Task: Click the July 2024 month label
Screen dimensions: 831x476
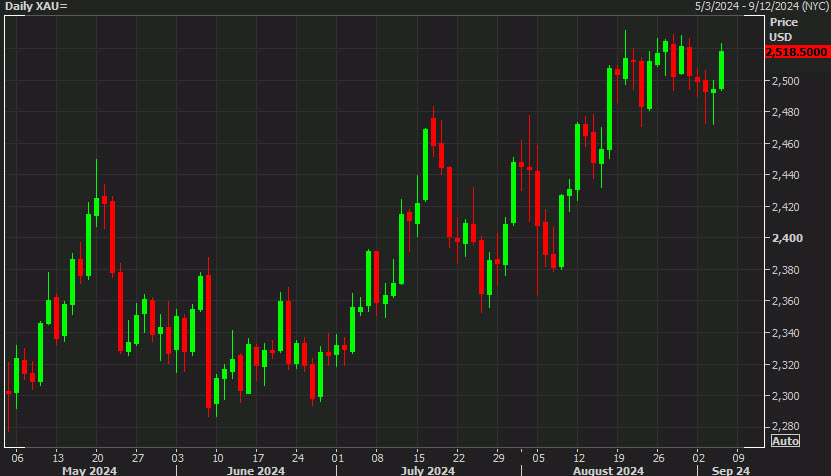Action: pyautogui.click(x=428, y=471)
